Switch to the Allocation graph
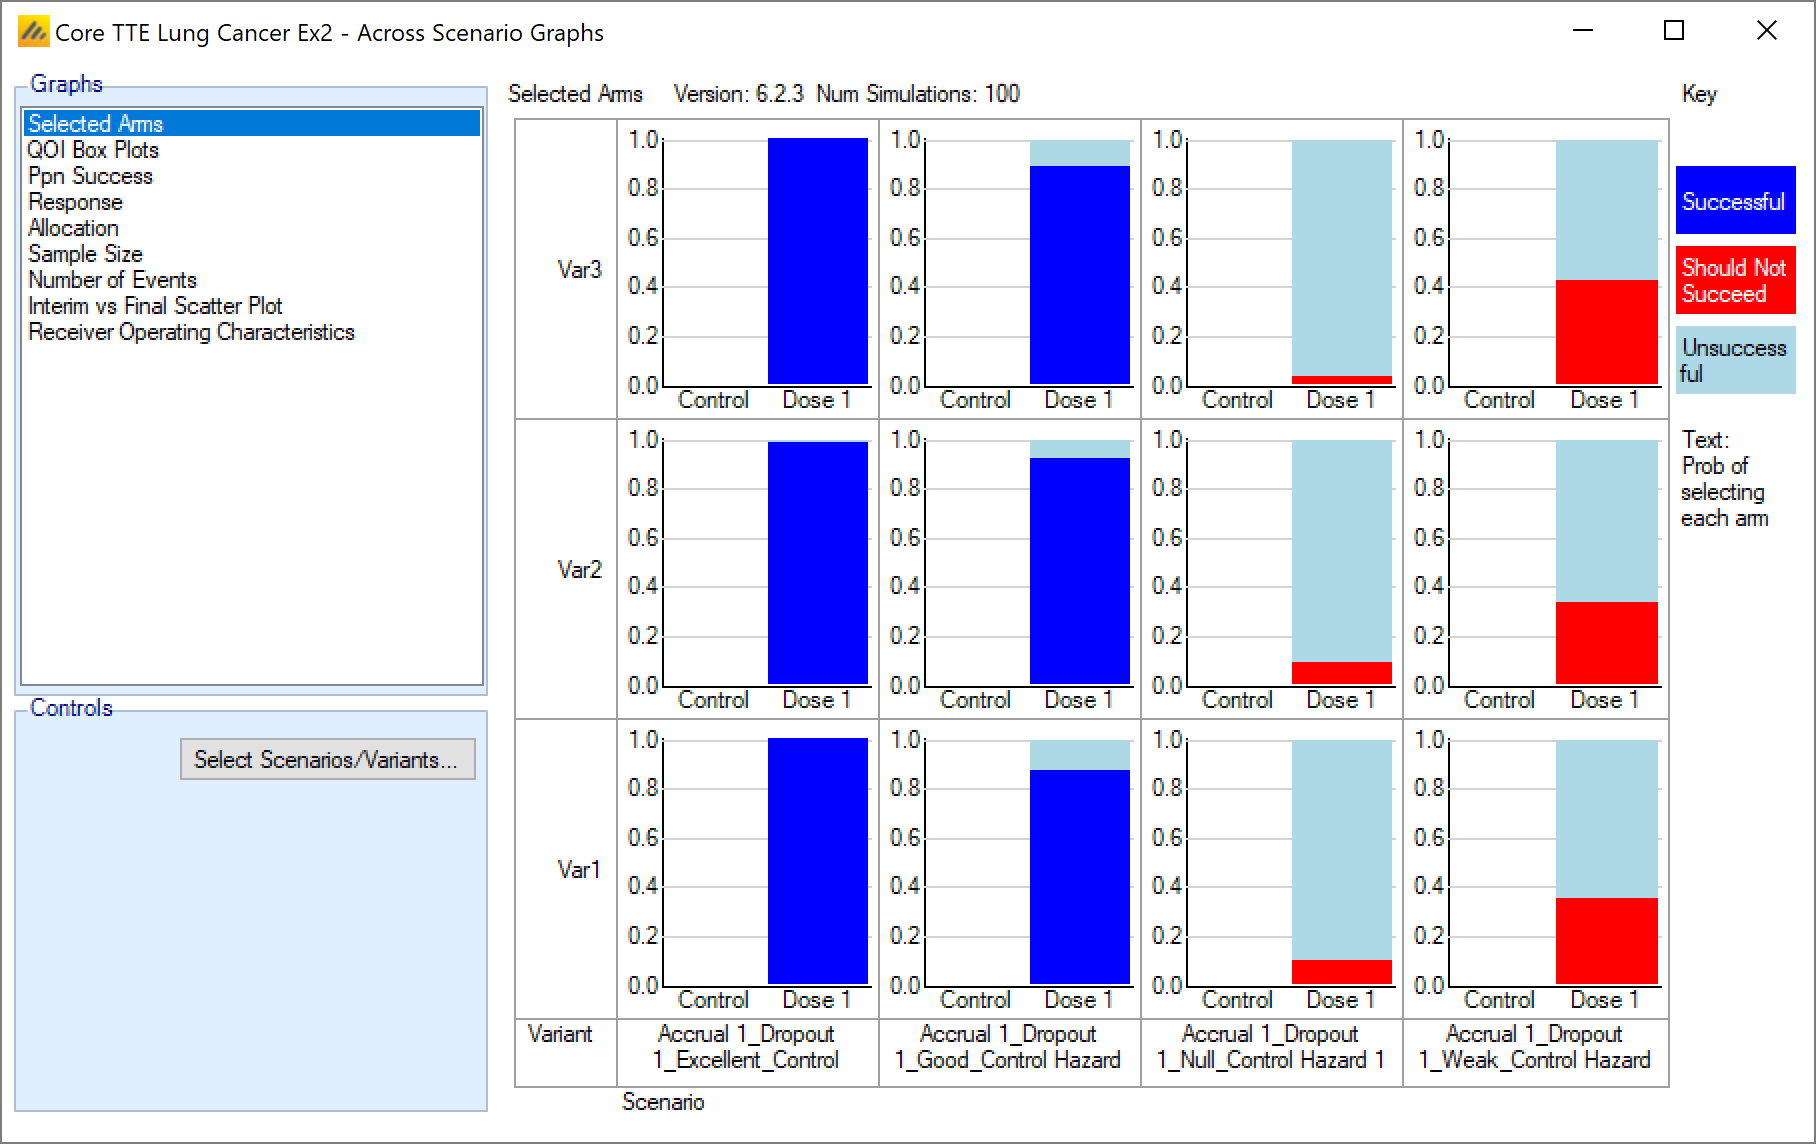Image resolution: width=1816 pixels, height=1144 pixels. [73, 228]
